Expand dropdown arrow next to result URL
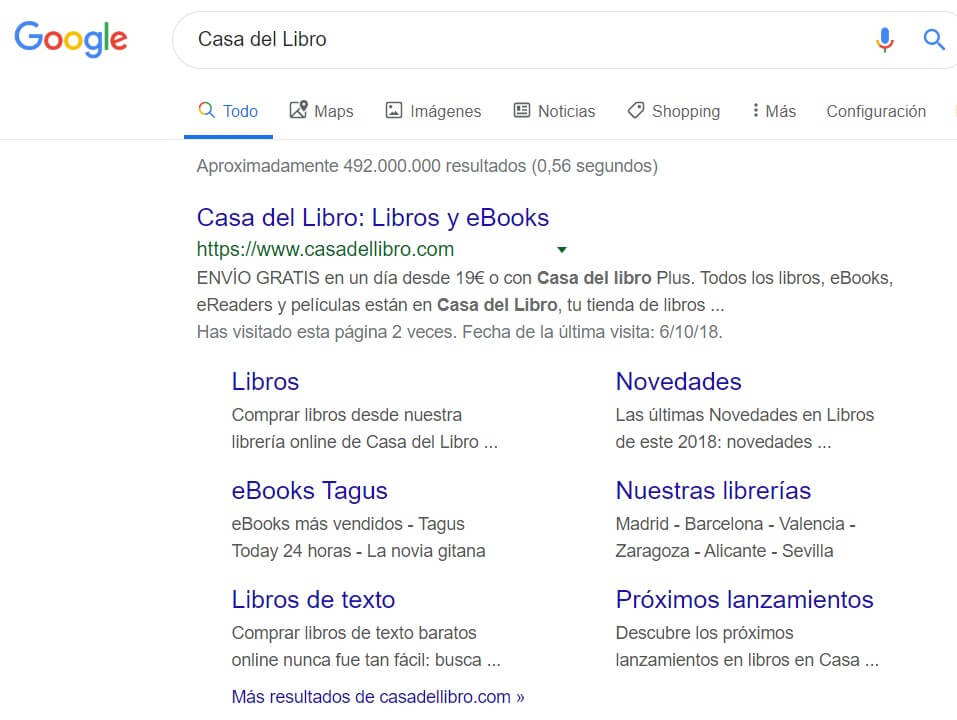Image resolution: width=957 pixels, height=720 pixels. click(x=562, y=250)
